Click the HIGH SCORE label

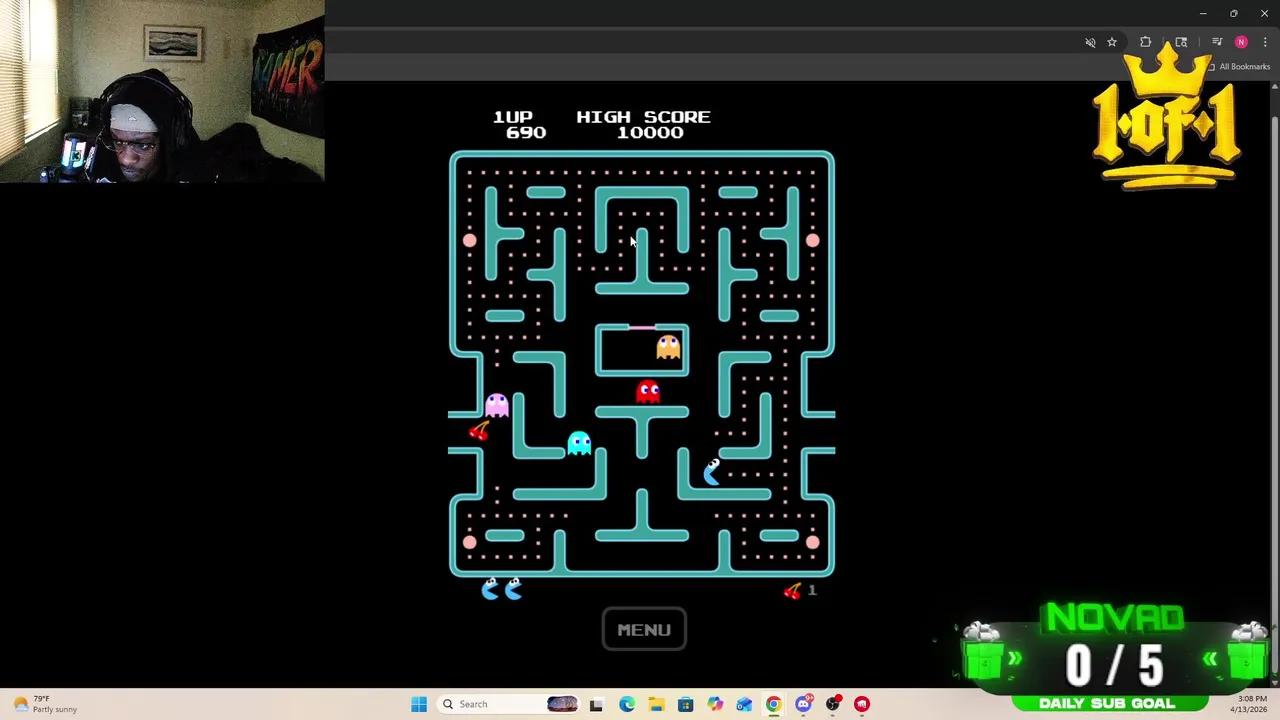point(643,117)
